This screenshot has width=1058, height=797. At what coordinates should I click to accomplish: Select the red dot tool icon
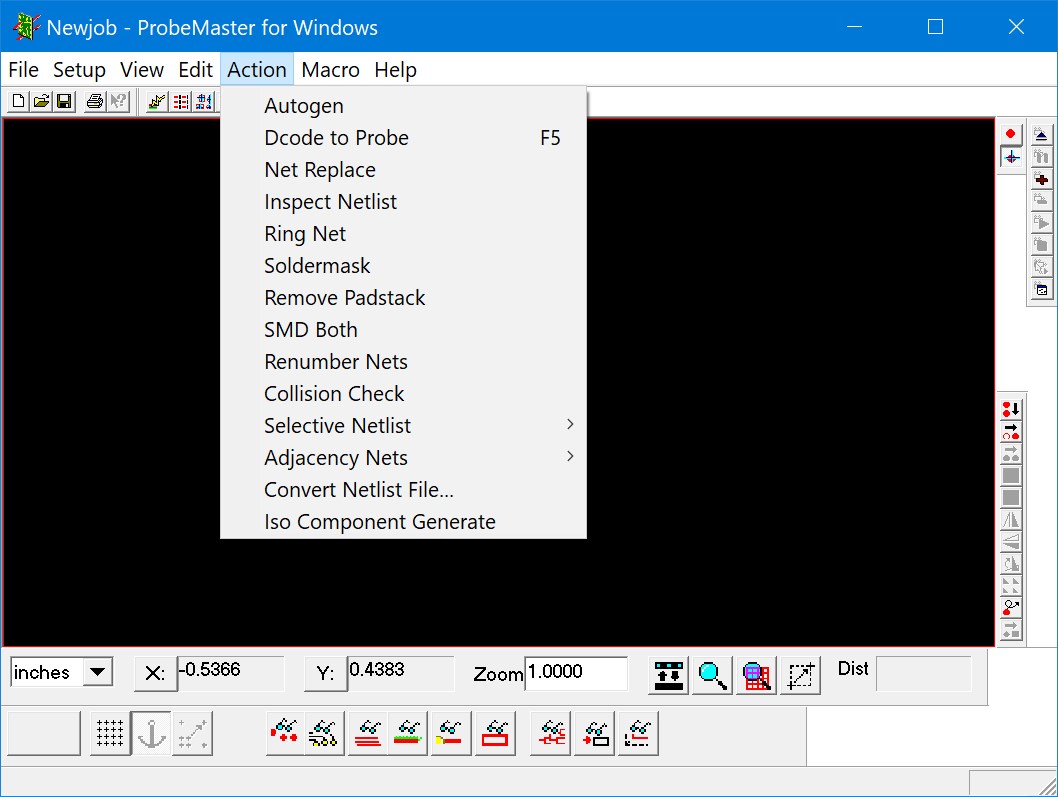(x=1010, y=134)
